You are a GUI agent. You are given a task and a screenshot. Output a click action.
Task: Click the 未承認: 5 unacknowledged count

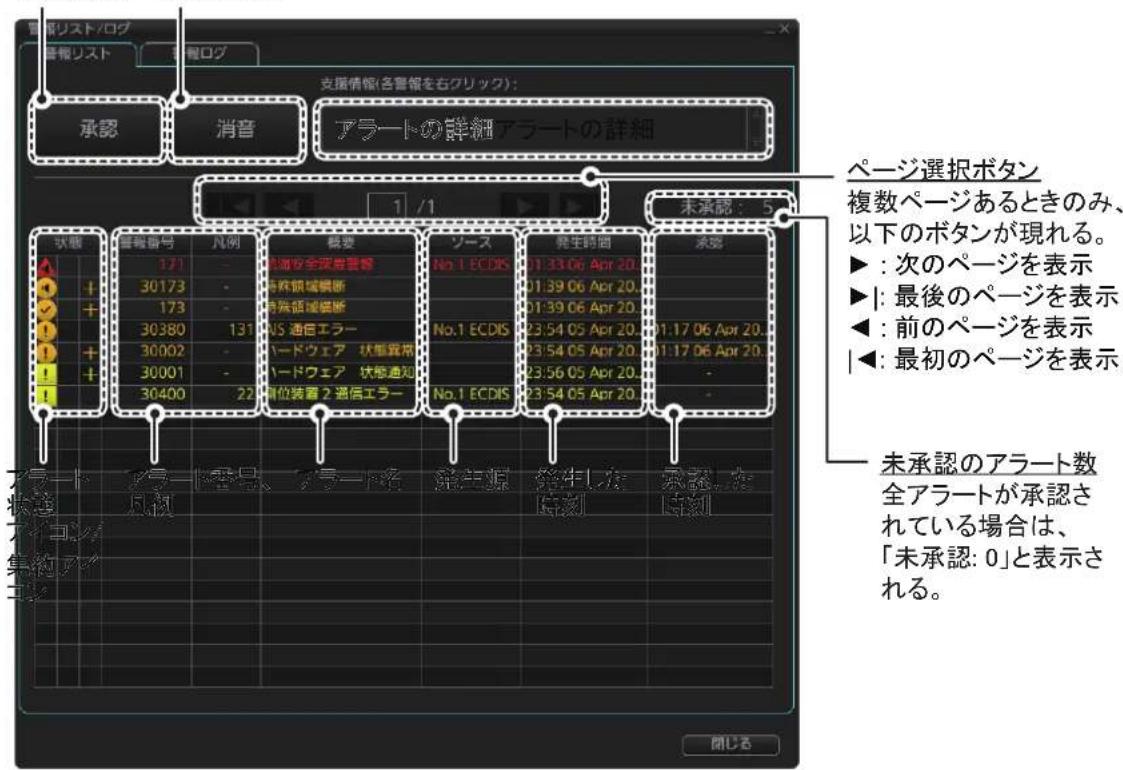tap(726, 207)
